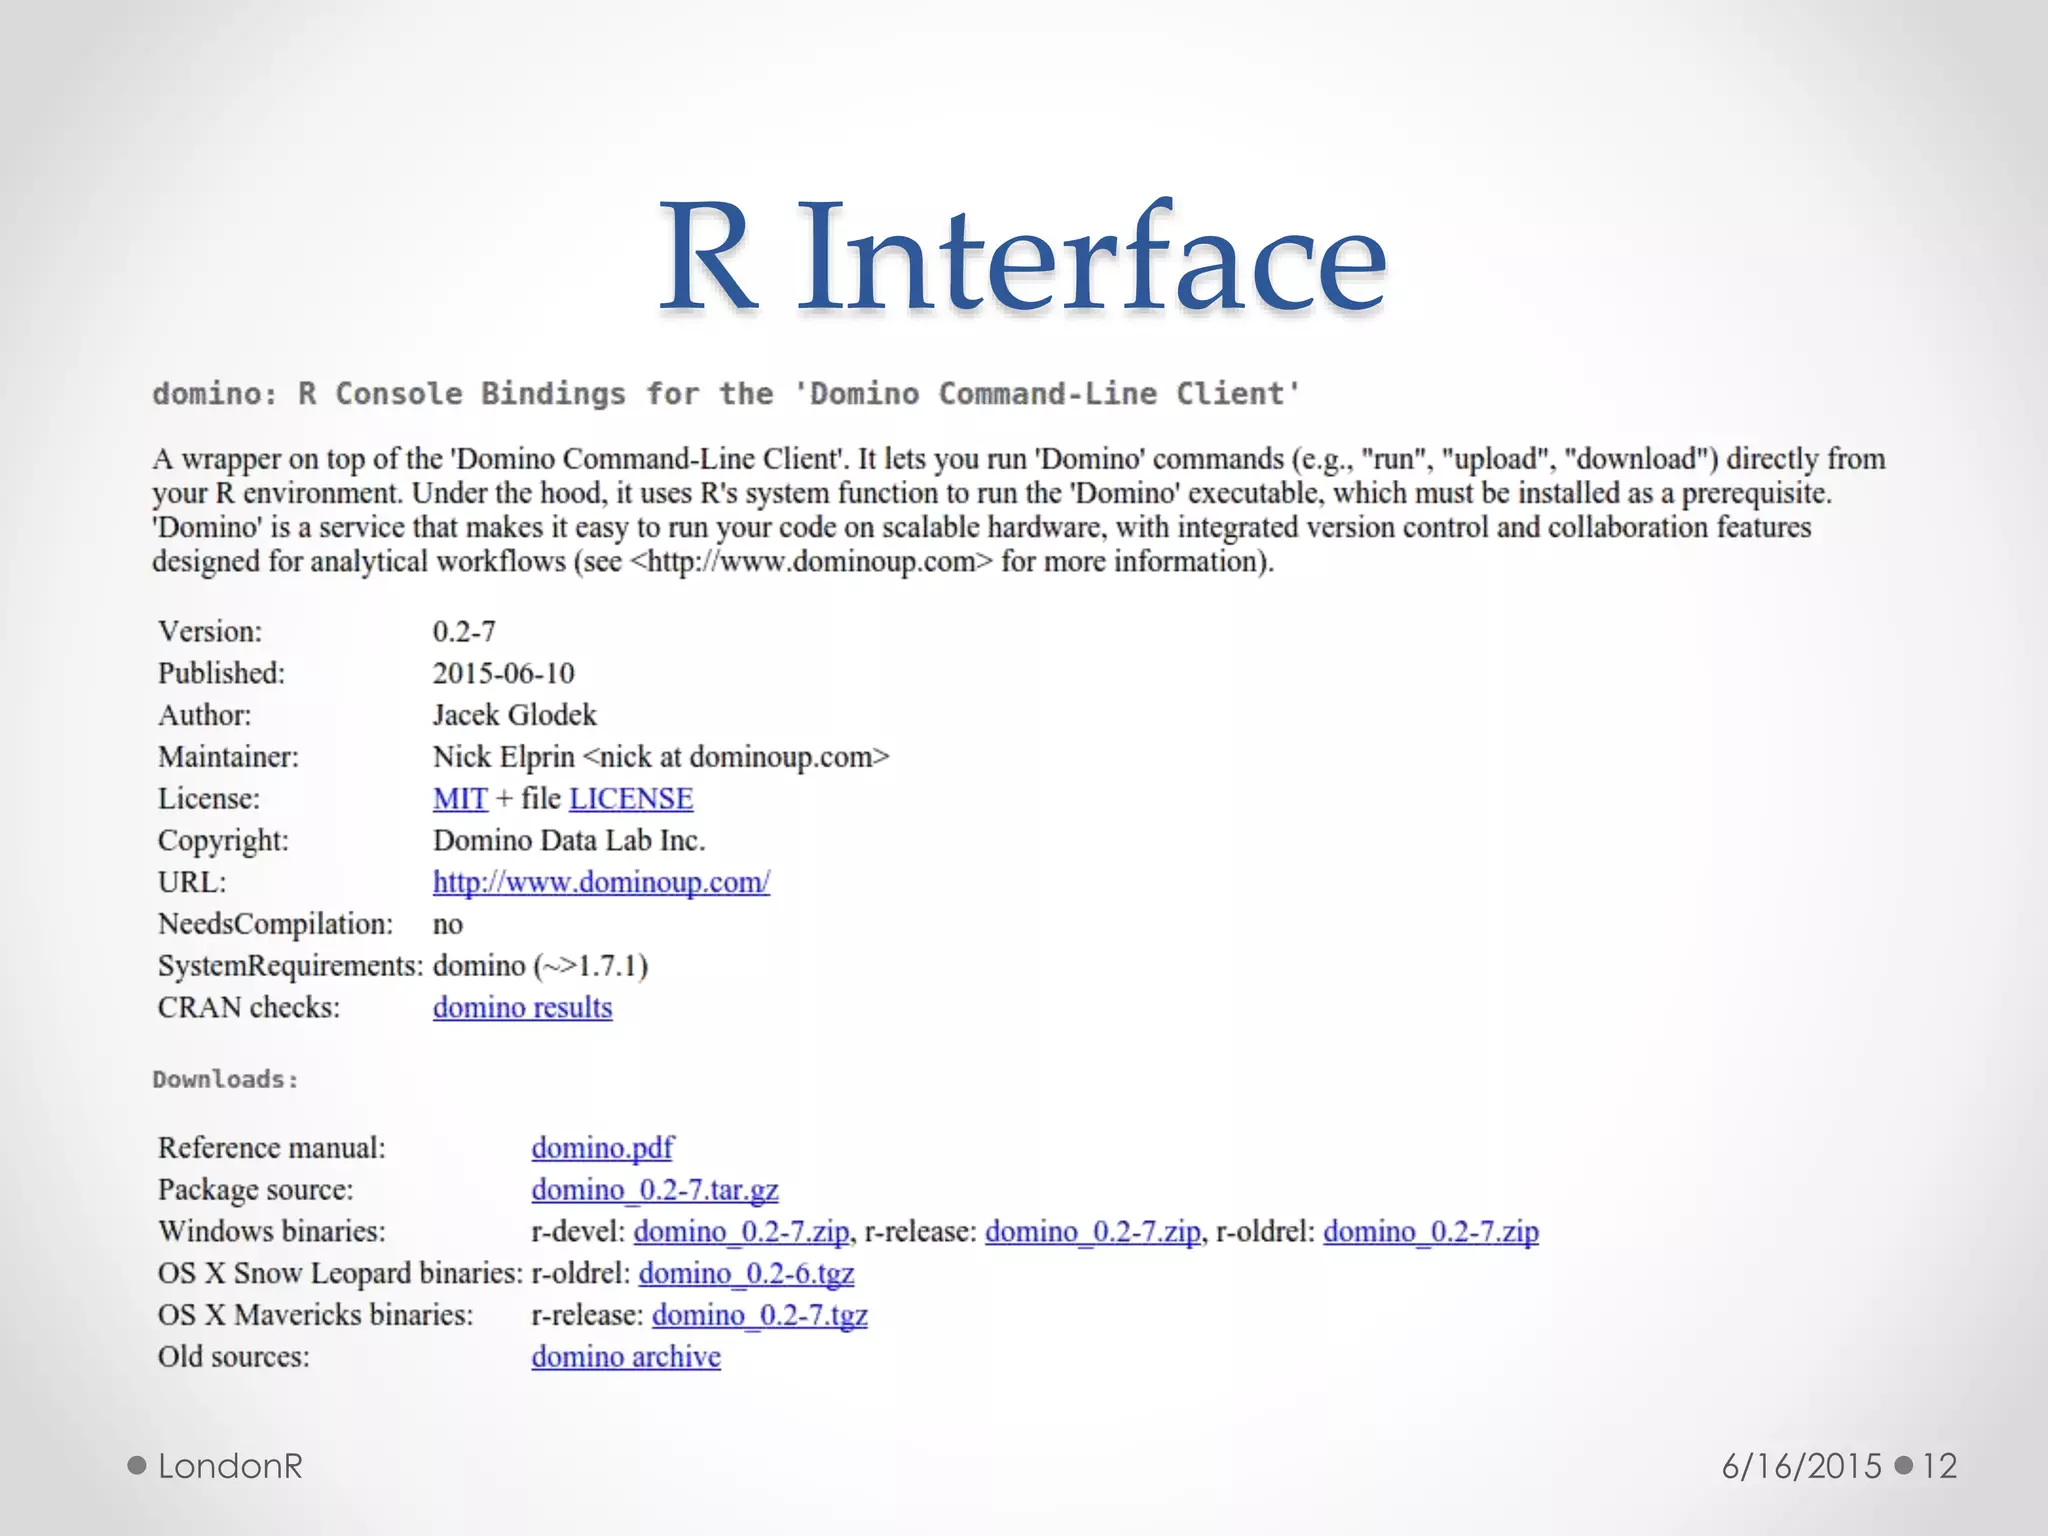Download r-devel domino_0.2-7.zip Windows binary
This screenshot has width=2048, height=1536.
741,1231
